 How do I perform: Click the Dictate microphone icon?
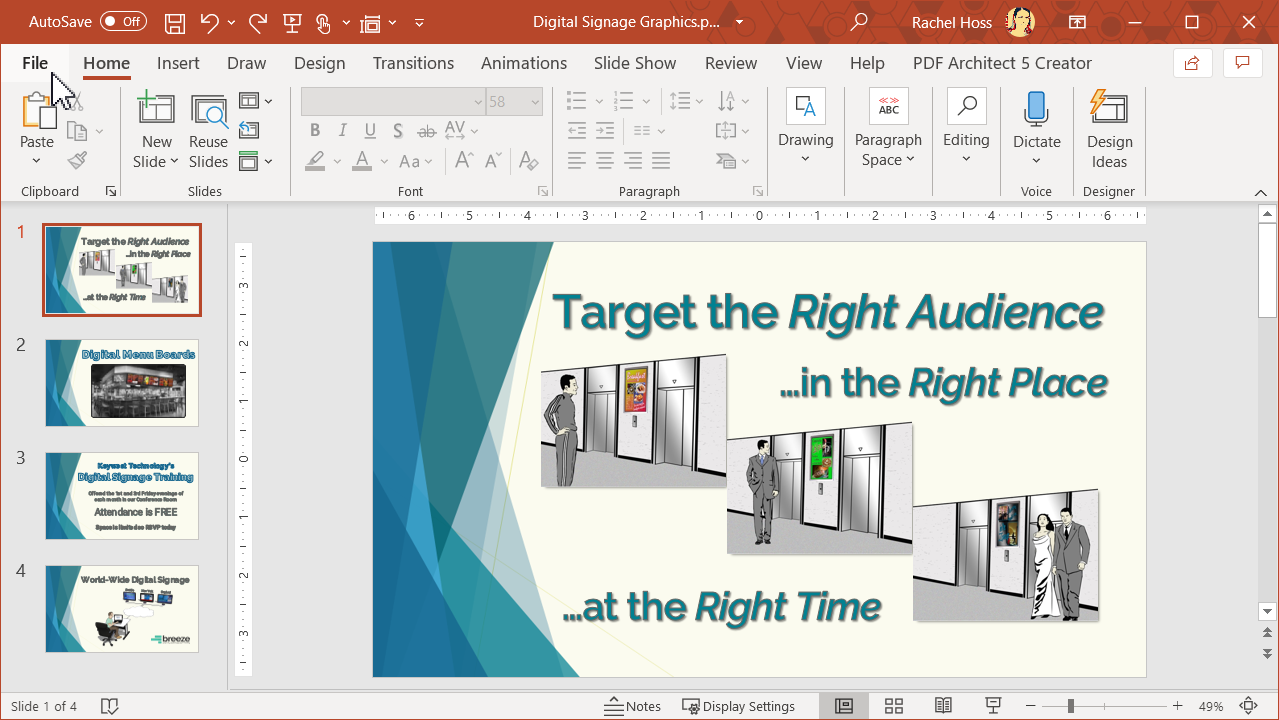coord(1036,108)
